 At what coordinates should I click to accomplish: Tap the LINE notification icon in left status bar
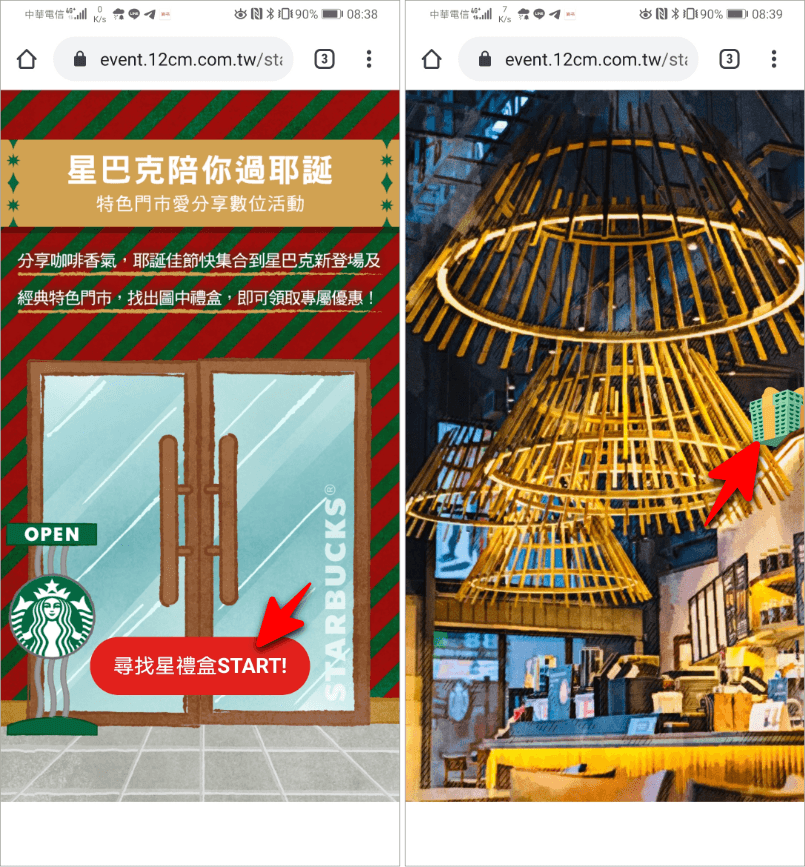[134, 14]
